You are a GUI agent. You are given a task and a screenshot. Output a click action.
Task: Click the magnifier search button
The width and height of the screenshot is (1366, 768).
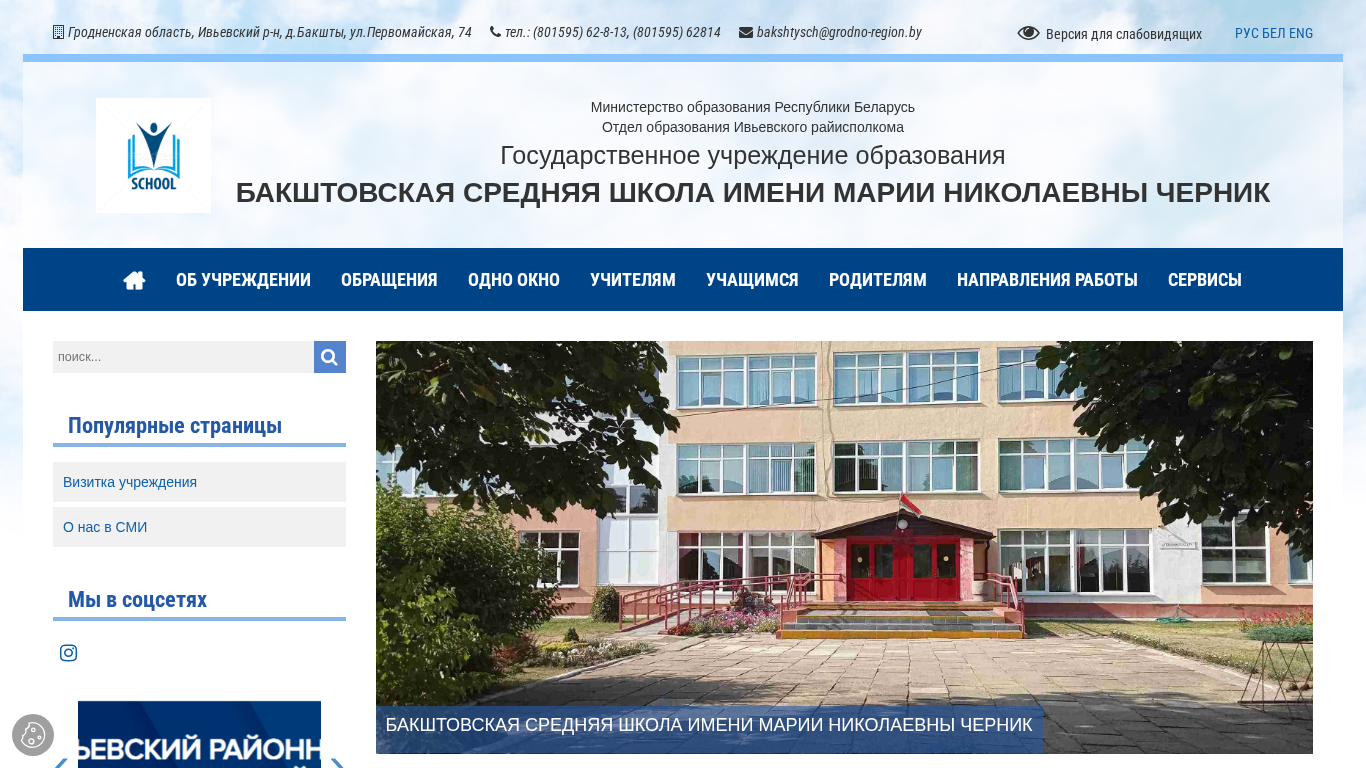[x=330, y=357]
